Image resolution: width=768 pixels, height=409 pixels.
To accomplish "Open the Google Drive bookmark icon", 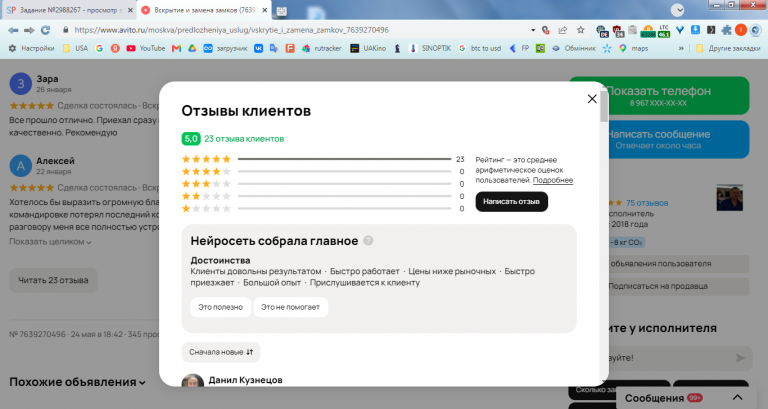I will click(x=192, y=48).
